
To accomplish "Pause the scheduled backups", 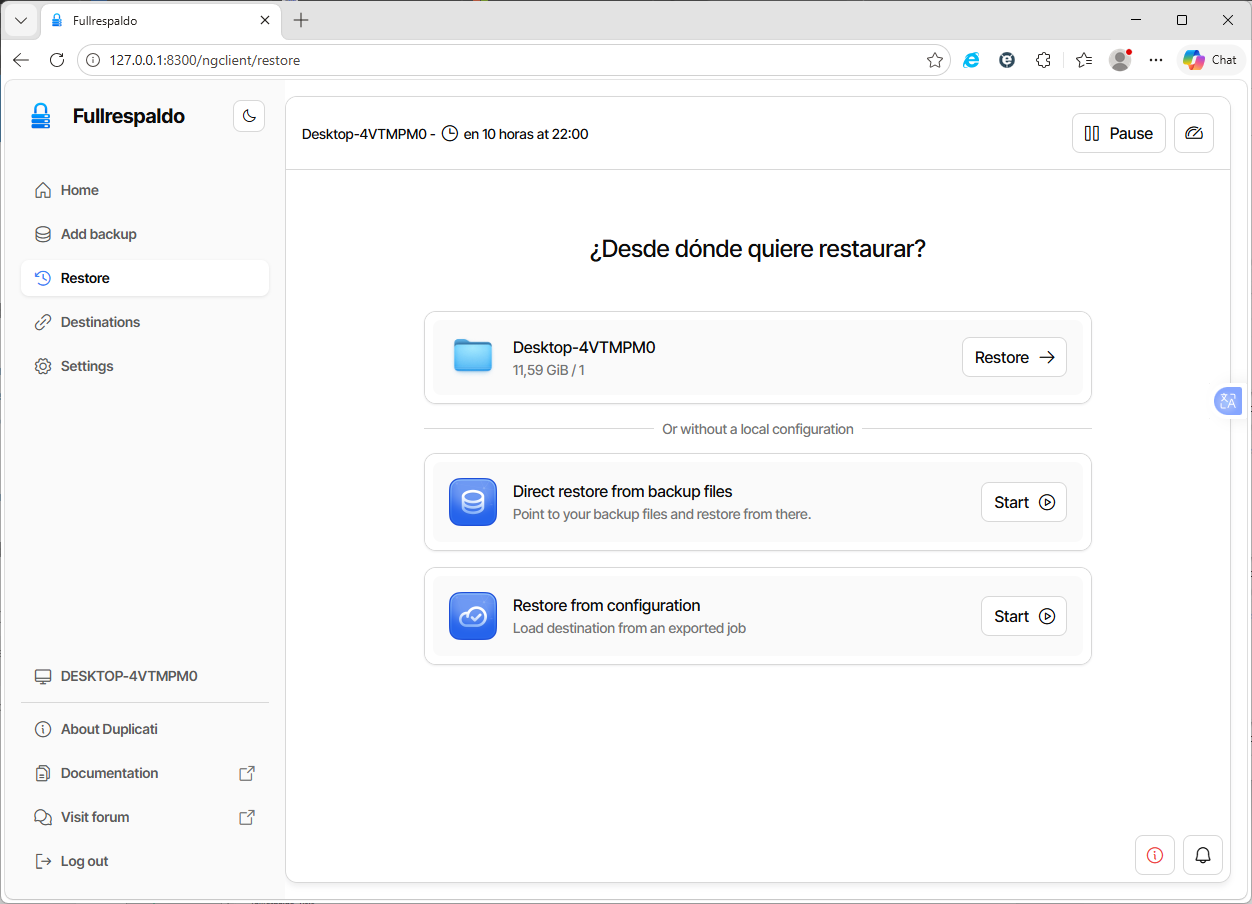I will click(1118, 133).
